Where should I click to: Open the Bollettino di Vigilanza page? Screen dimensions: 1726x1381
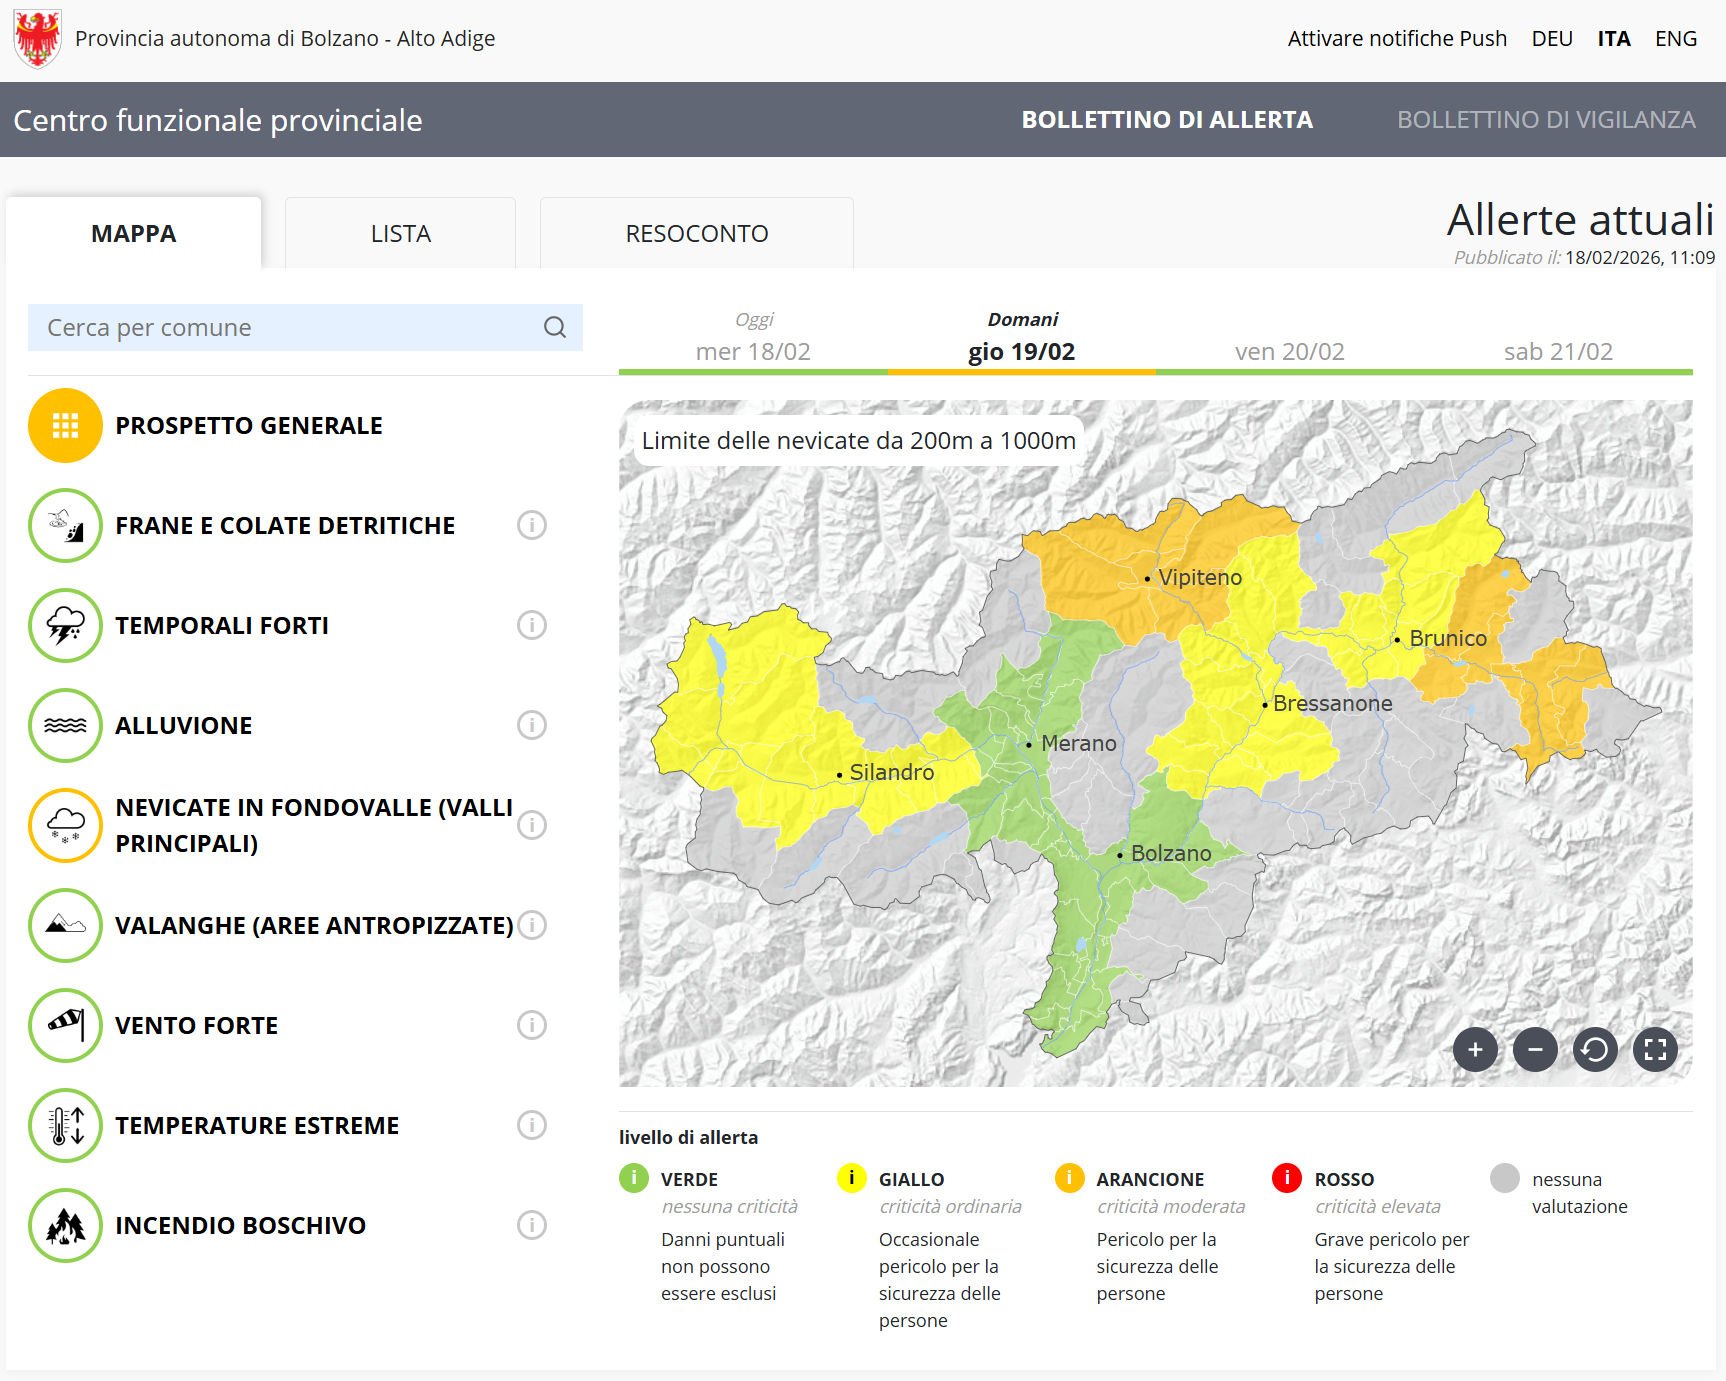[x=1545, y=120]
